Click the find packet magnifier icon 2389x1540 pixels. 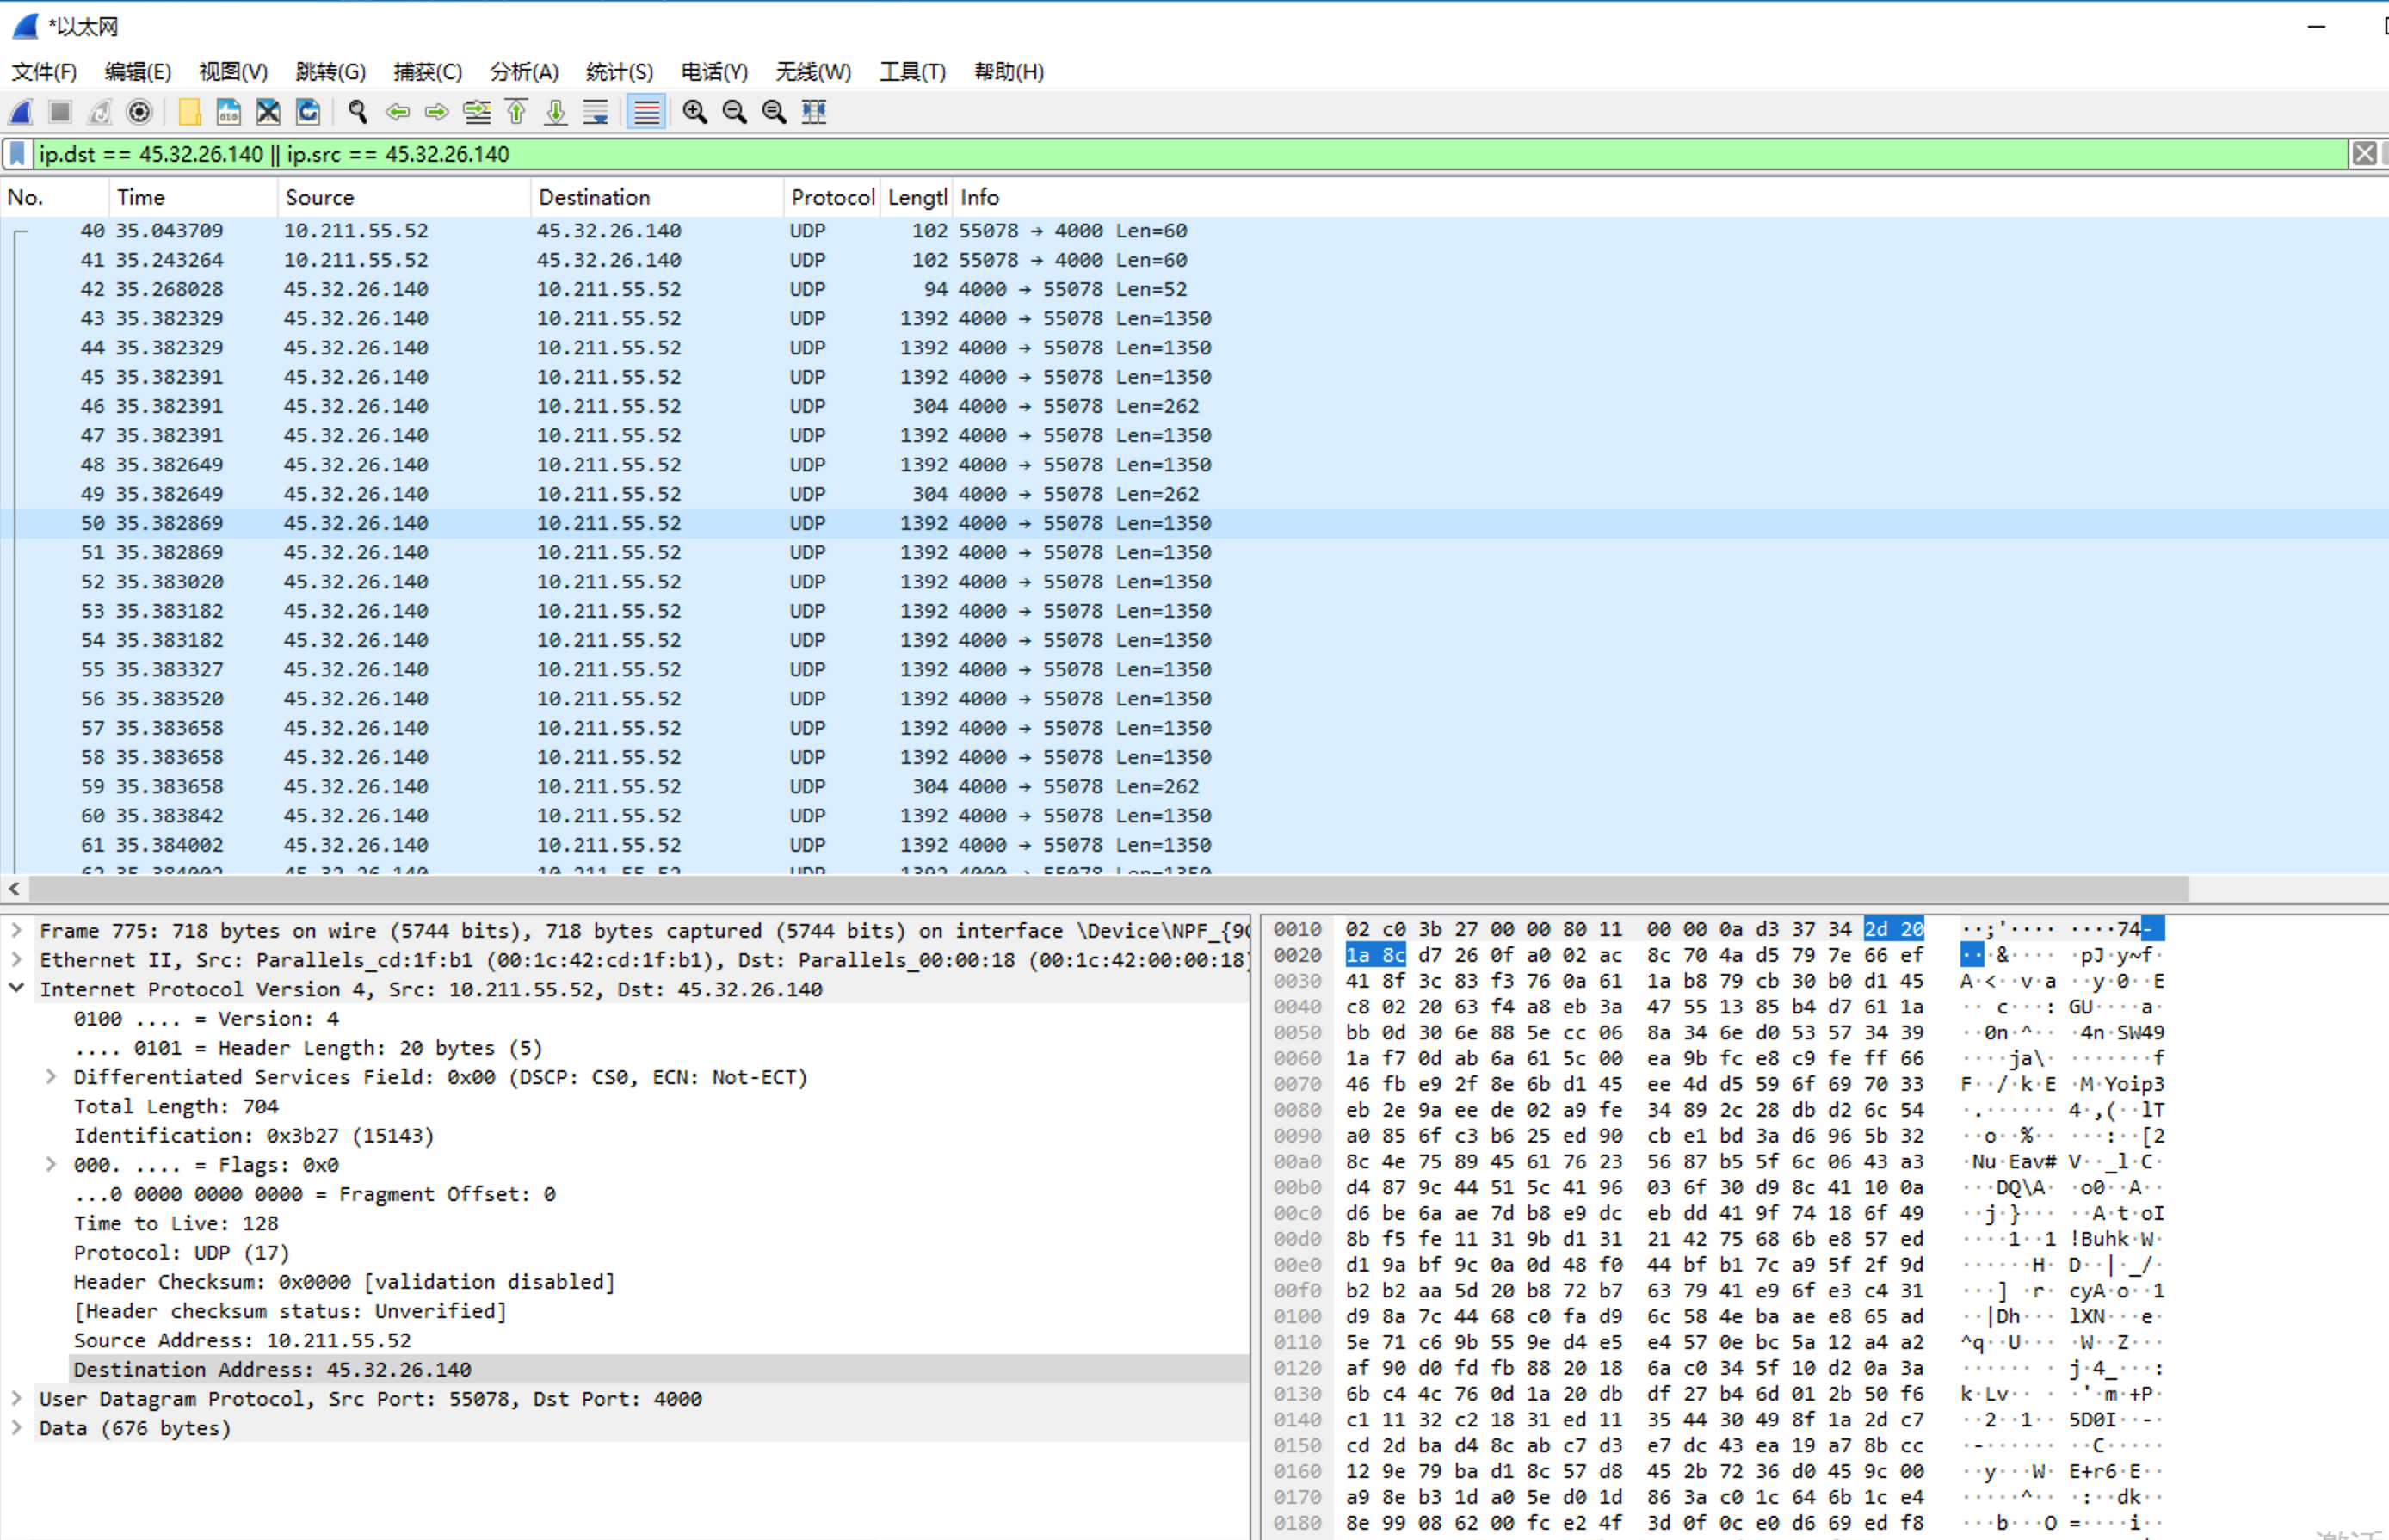point(357,112)
